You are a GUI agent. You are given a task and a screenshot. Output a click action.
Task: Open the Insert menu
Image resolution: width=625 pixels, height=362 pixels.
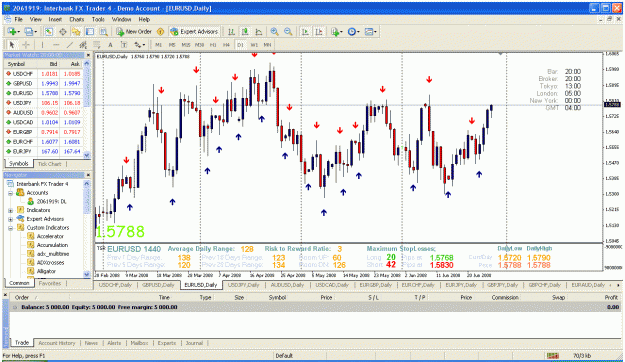pos(55,19)
